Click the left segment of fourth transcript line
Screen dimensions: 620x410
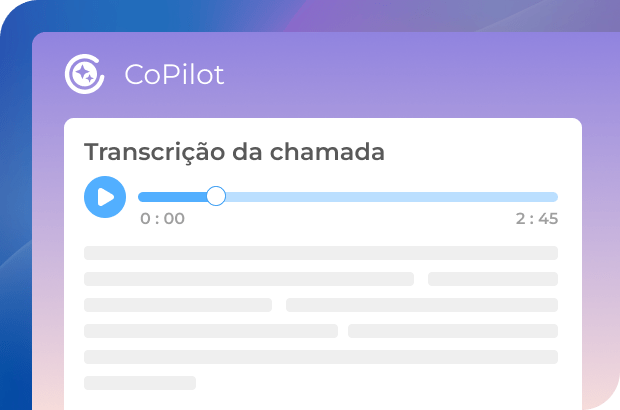[x=210, y=331]
